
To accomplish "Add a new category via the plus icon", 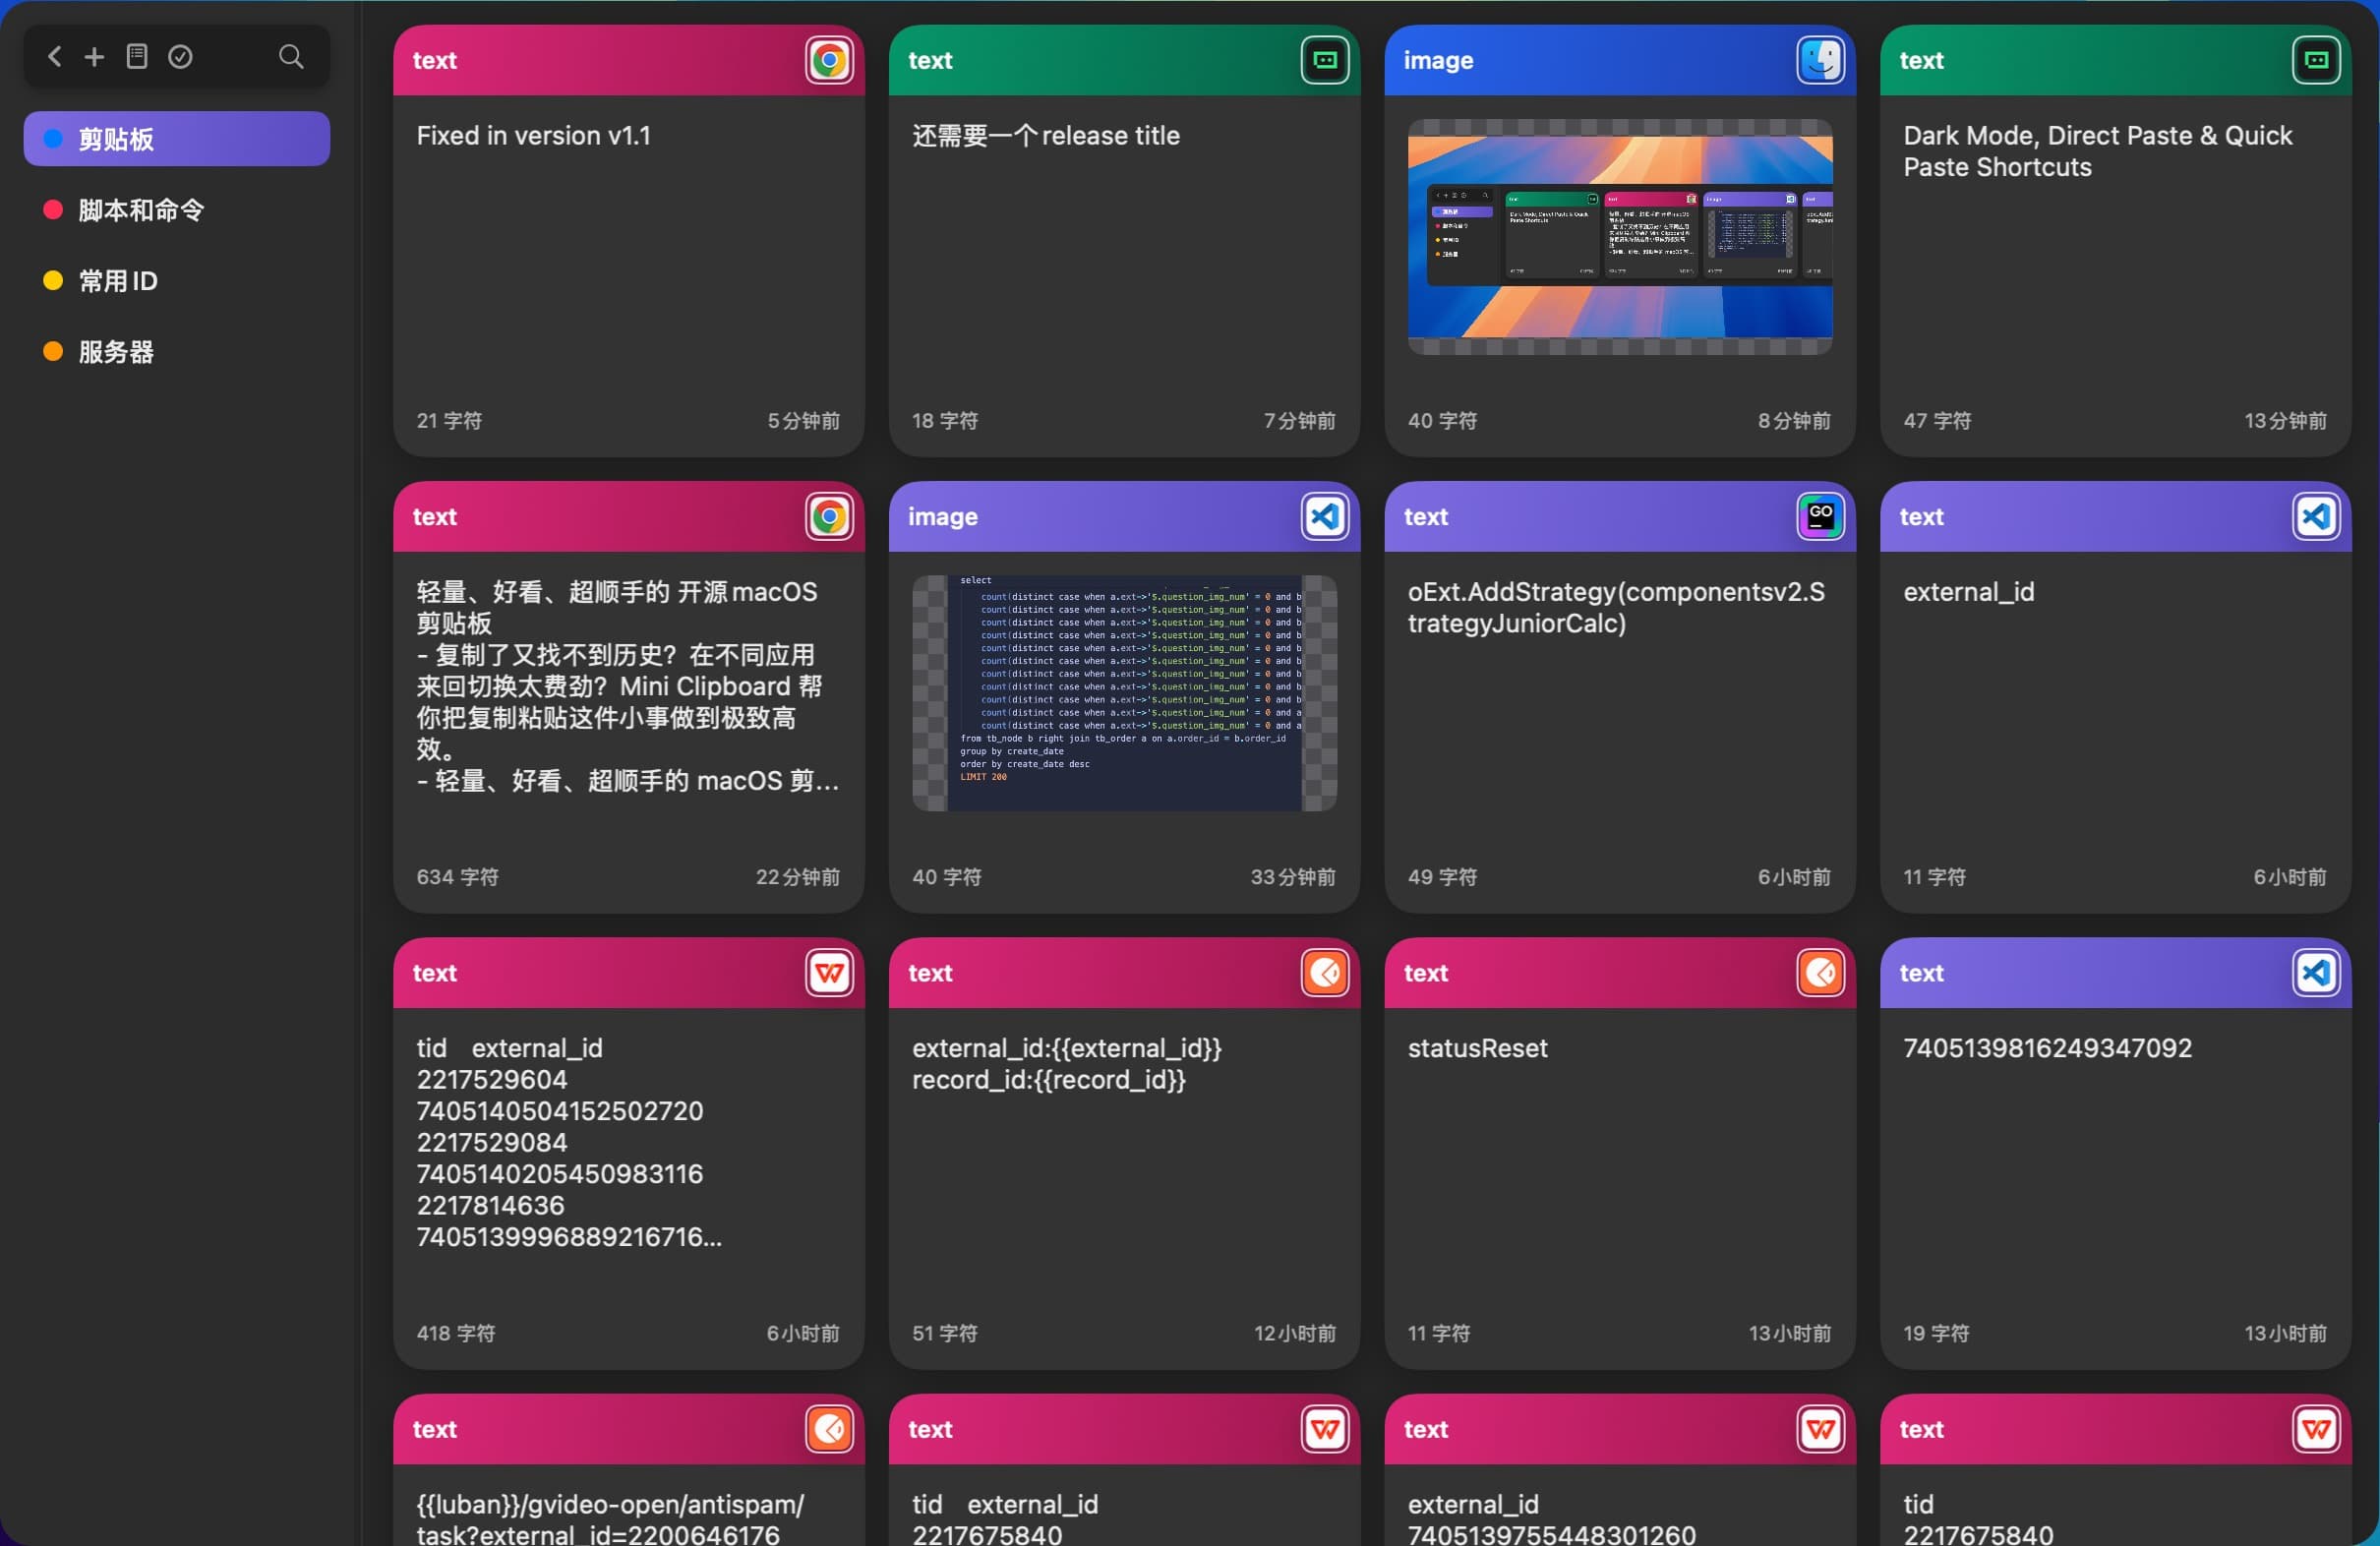I will (x=94, y=56).
